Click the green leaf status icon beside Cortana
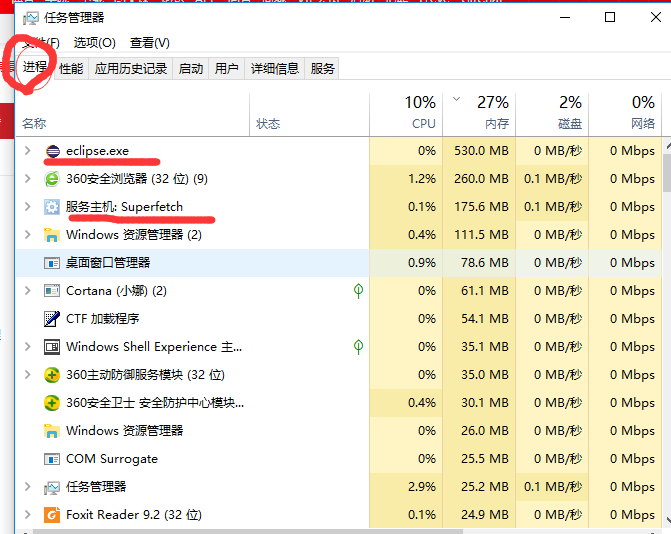 pos(359,291)
